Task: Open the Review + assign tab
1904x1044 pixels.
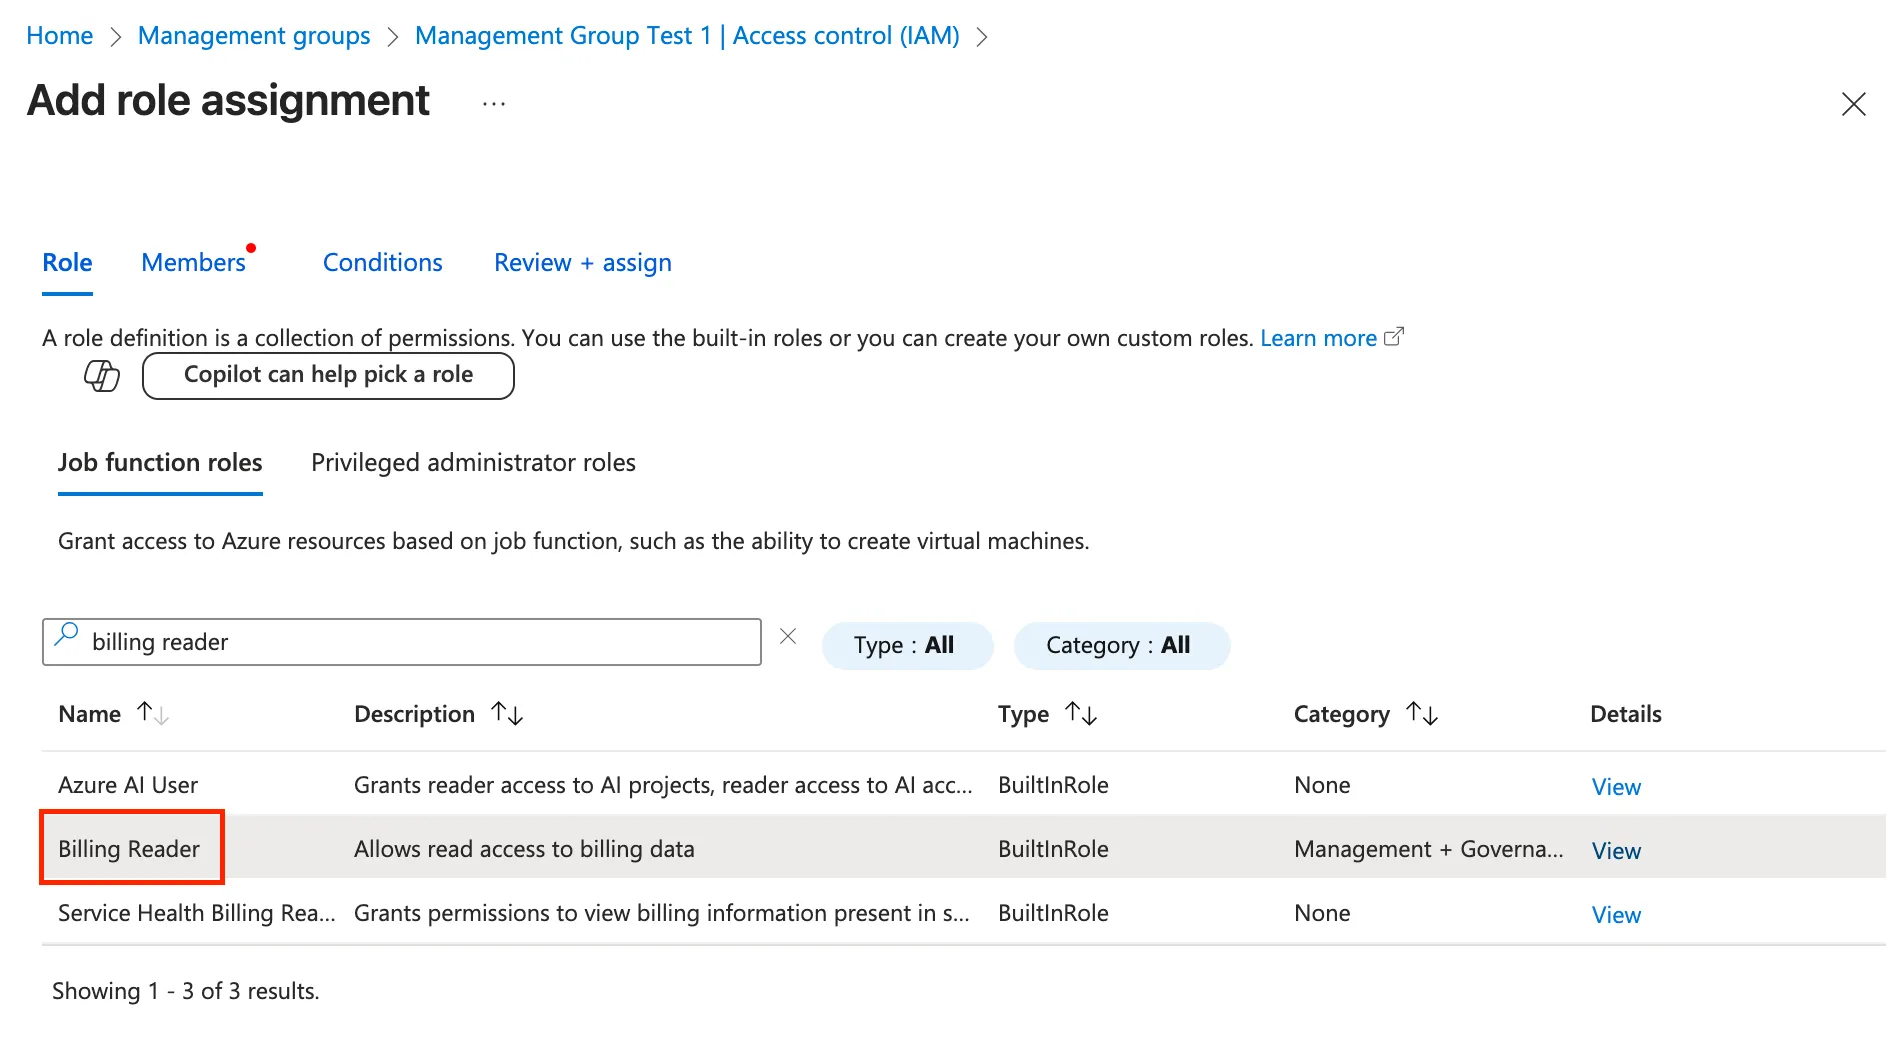Action: click(582, 263)
